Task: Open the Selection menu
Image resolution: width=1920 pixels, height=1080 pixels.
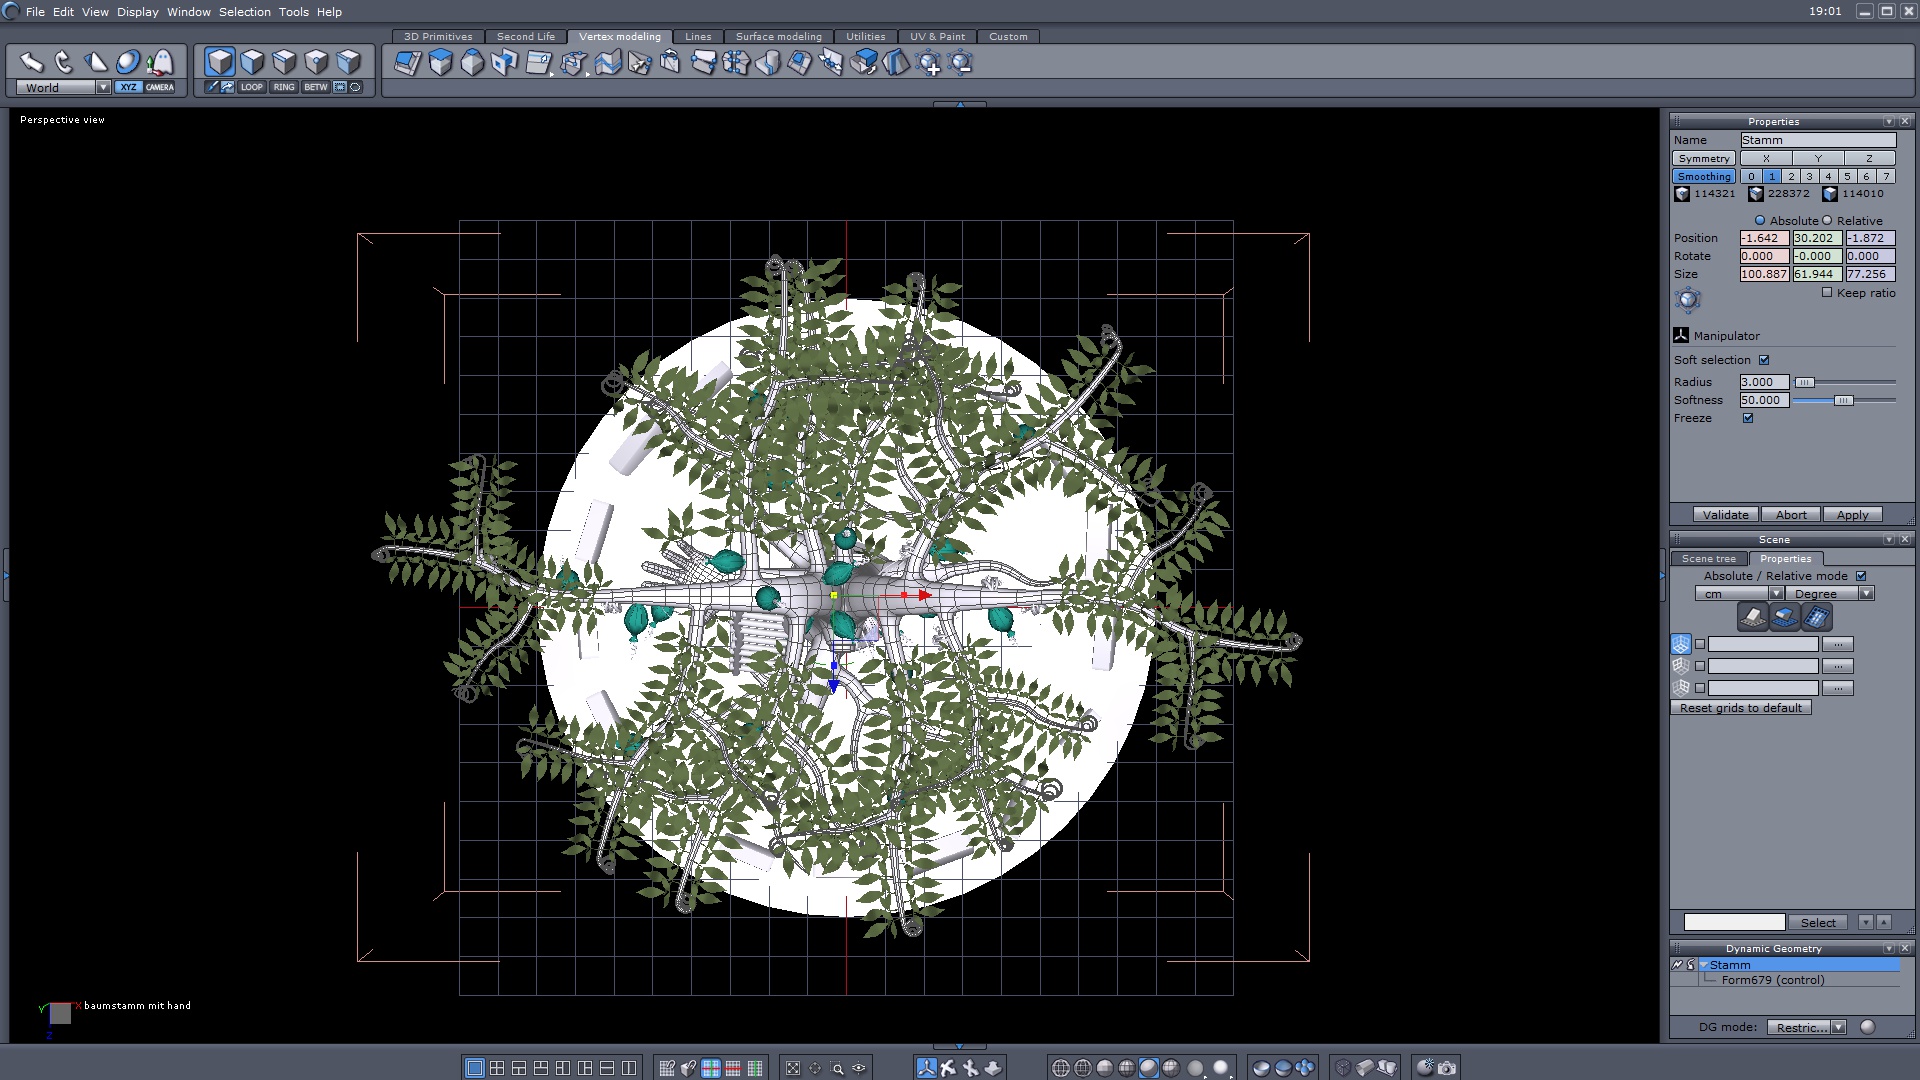Action: 244,12
